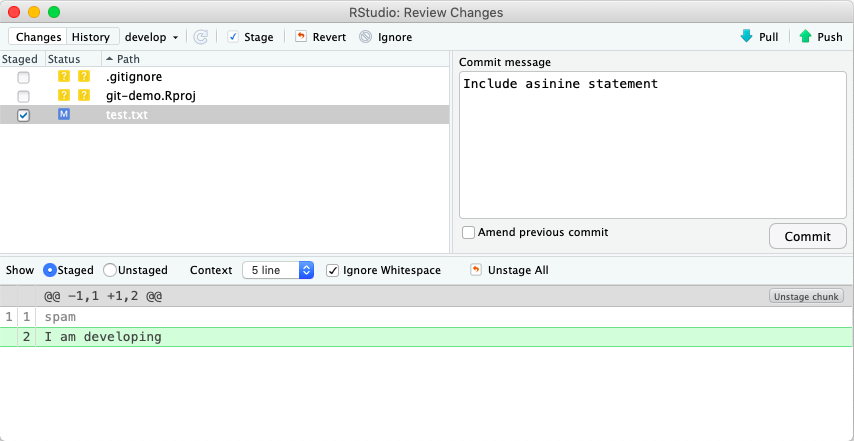Click the diff line 'spam'

coord(60,317)
